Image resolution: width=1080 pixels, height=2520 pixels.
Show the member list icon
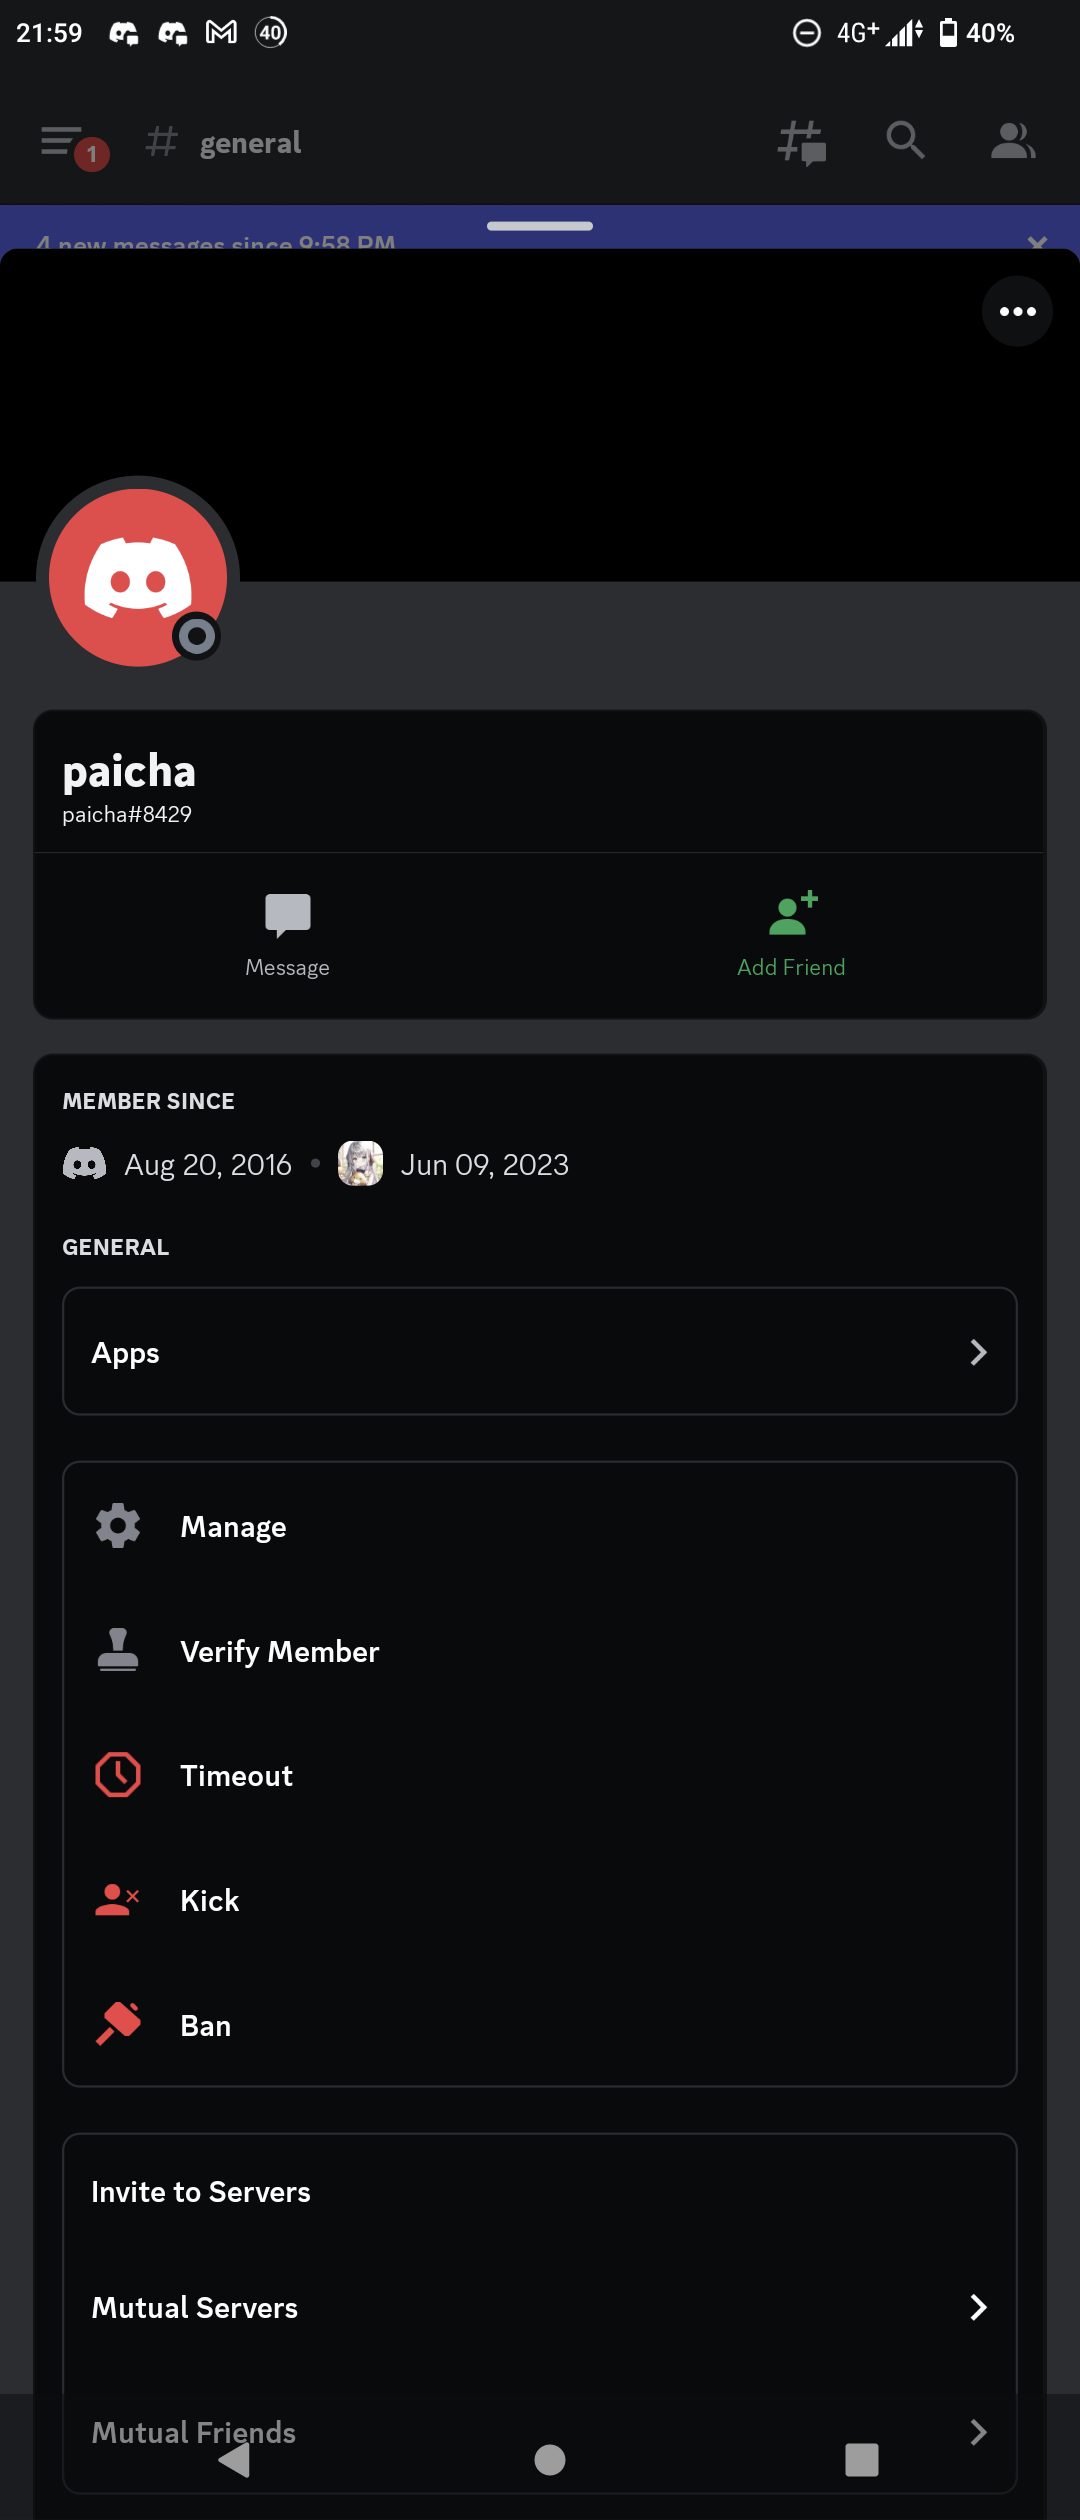1012,141
